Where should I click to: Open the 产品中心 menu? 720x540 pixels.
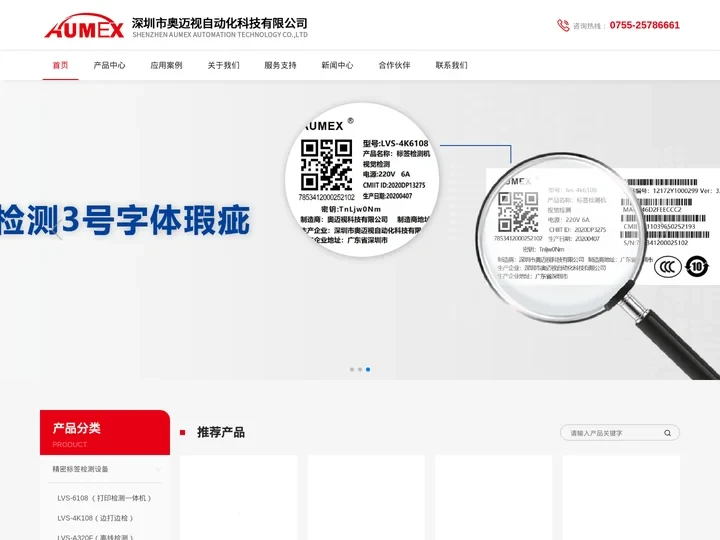(x=109, y=65)
